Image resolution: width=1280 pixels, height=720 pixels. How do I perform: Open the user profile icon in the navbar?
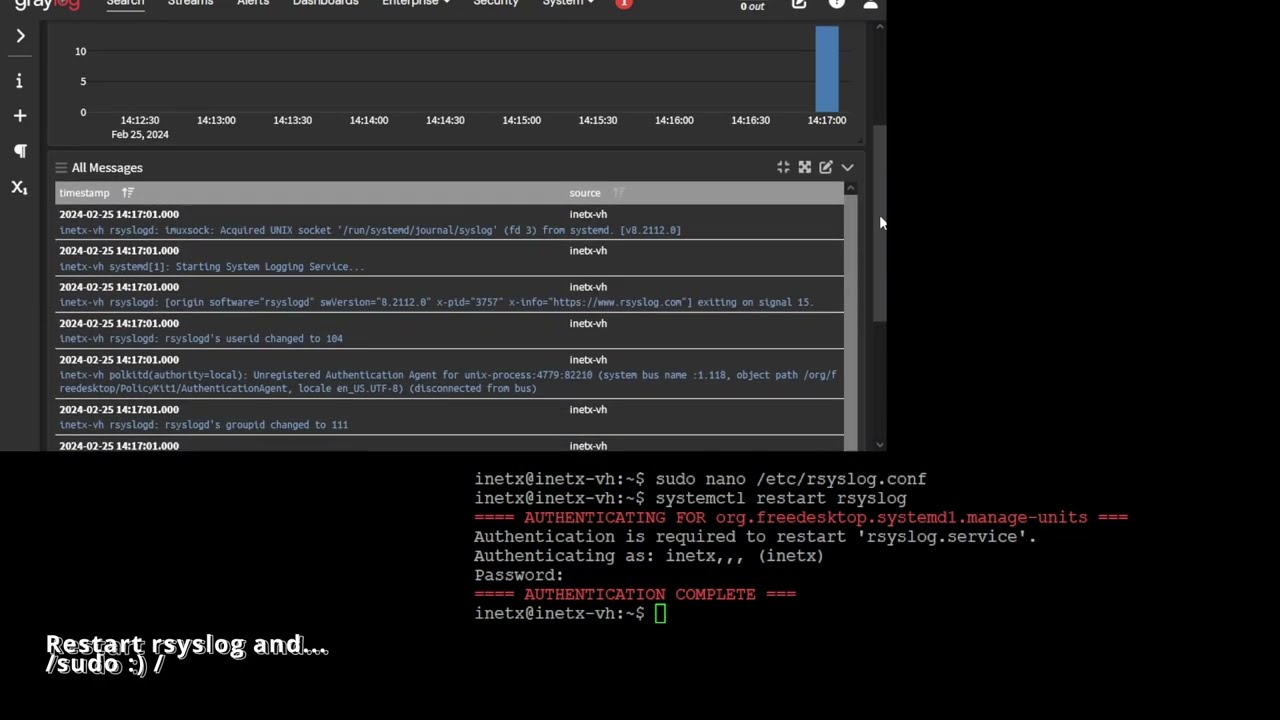click(870, 4)
